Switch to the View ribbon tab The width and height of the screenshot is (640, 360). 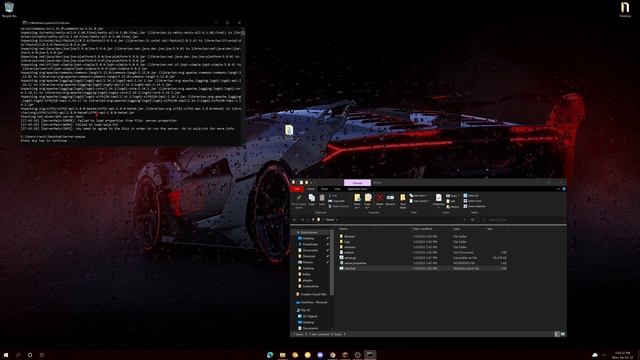point(337,189)
